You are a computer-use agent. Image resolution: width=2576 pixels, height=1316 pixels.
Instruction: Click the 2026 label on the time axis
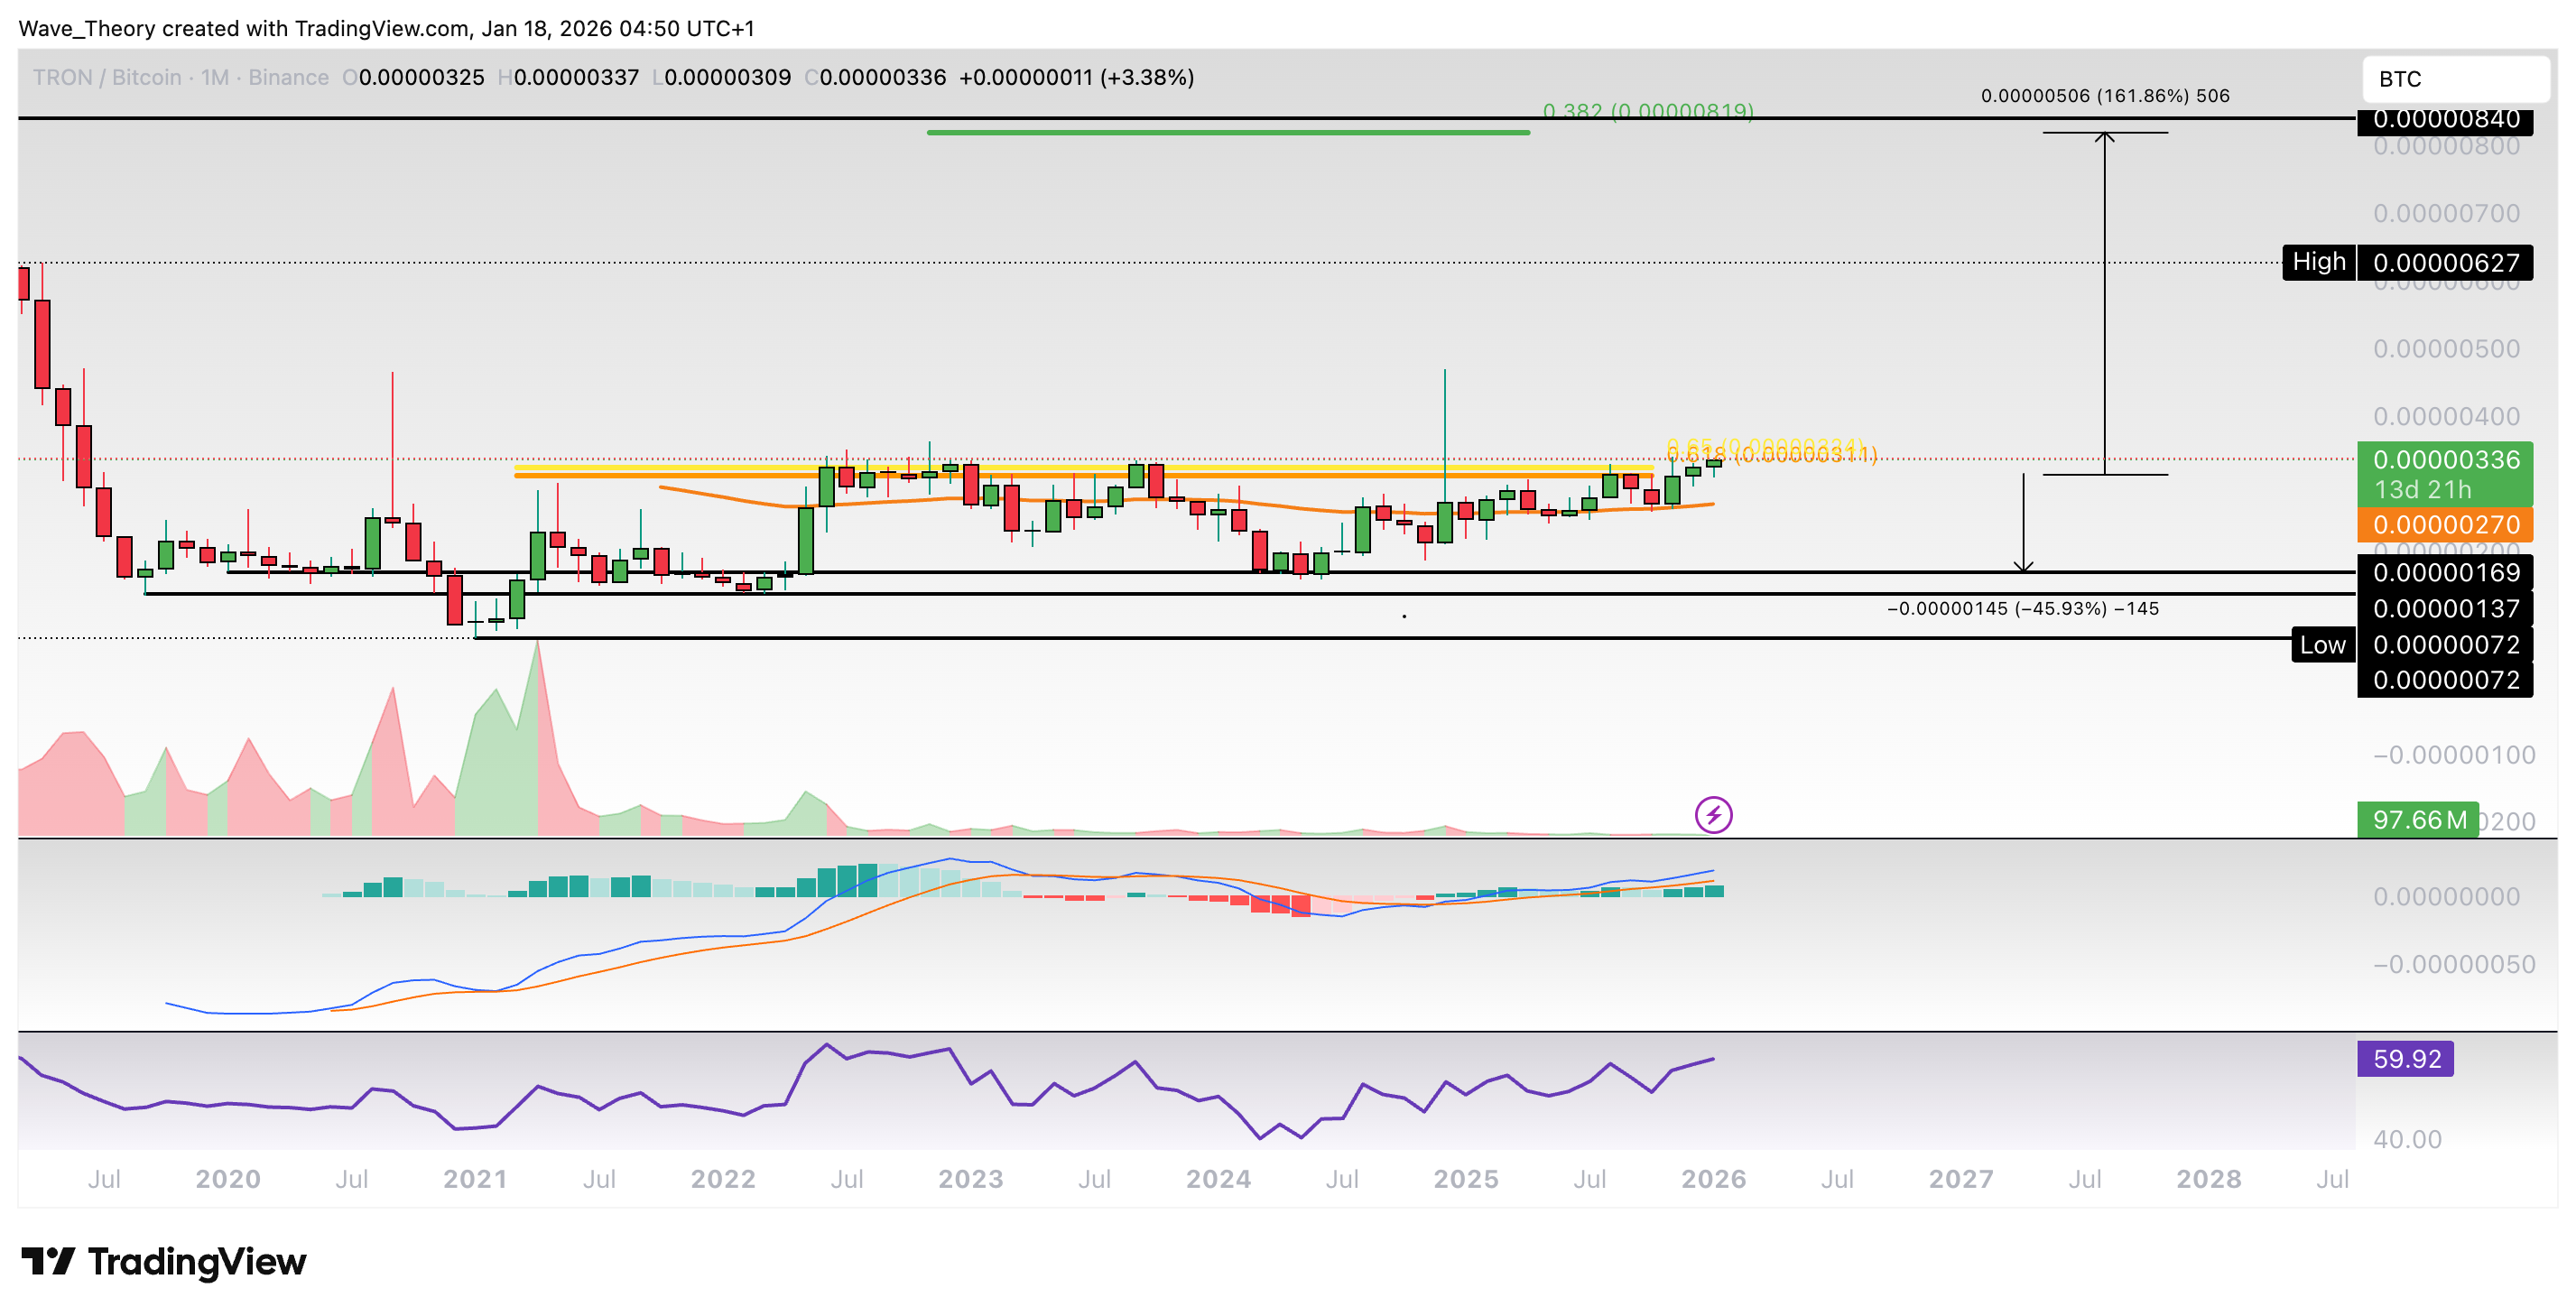1712,1179
